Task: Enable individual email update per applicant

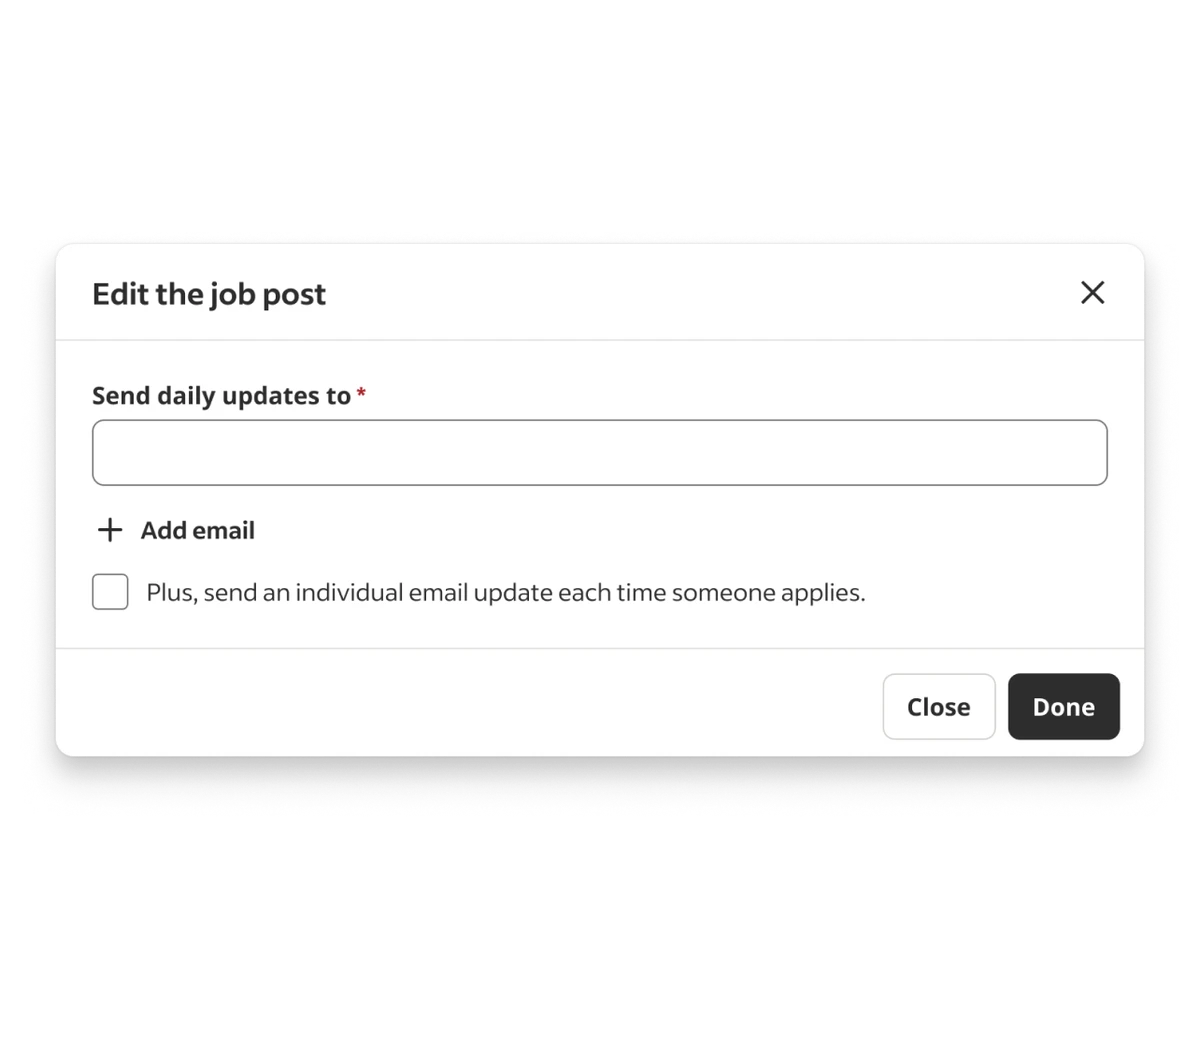Action: (x=110, y=592)
